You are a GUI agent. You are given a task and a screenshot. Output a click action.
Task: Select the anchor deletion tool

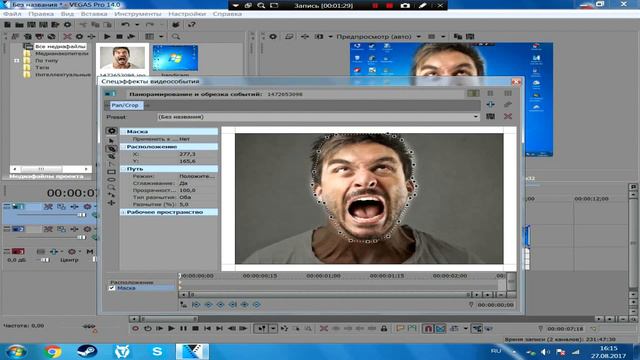tap(111, 157)
